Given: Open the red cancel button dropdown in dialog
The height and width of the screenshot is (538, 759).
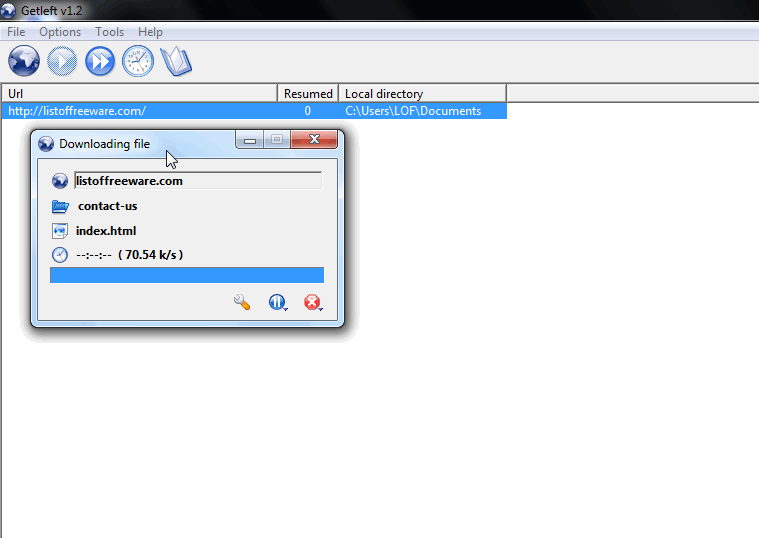Looking at the screenshot, I should [313, 302].
